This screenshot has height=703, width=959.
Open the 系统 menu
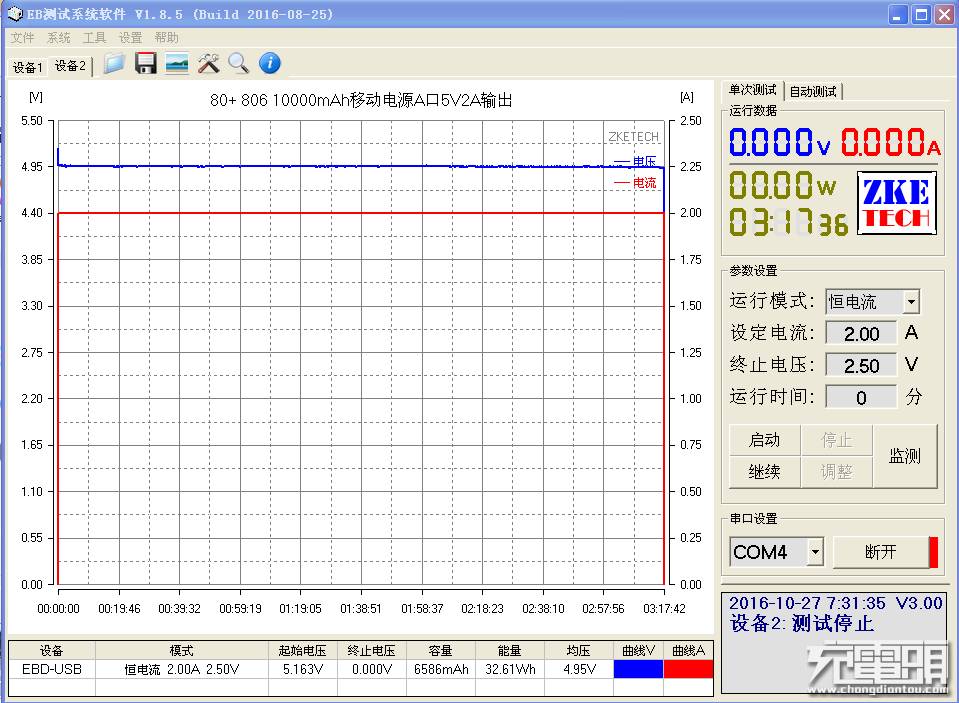click(58, 38)
